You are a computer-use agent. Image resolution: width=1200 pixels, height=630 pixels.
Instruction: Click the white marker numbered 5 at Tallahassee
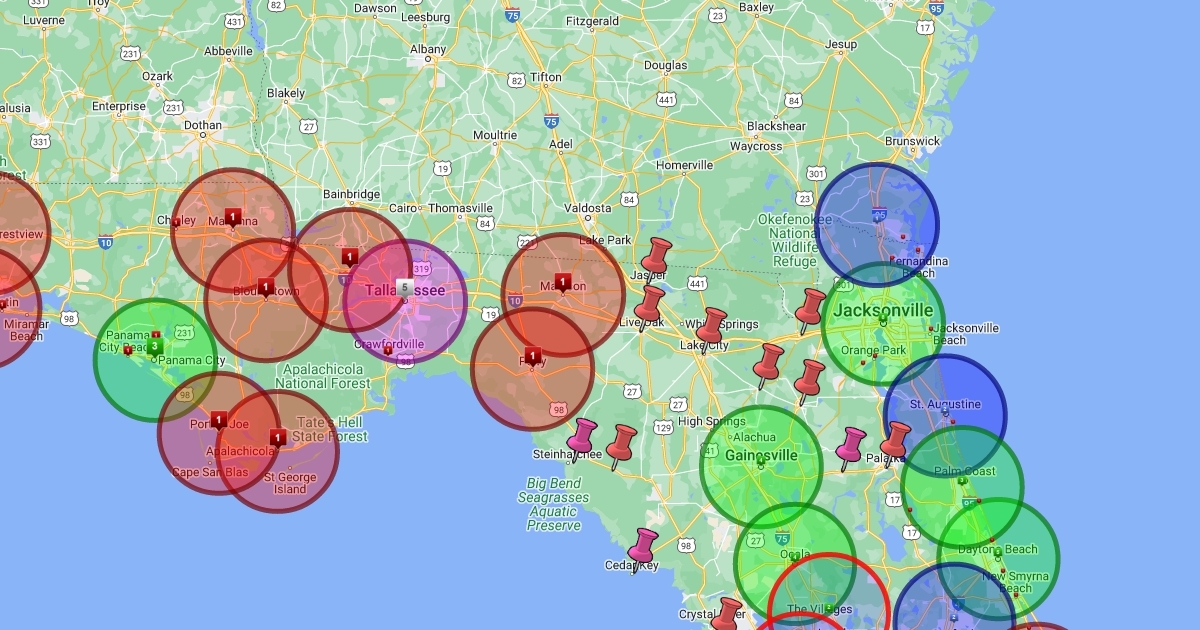(x=404, y=289)
